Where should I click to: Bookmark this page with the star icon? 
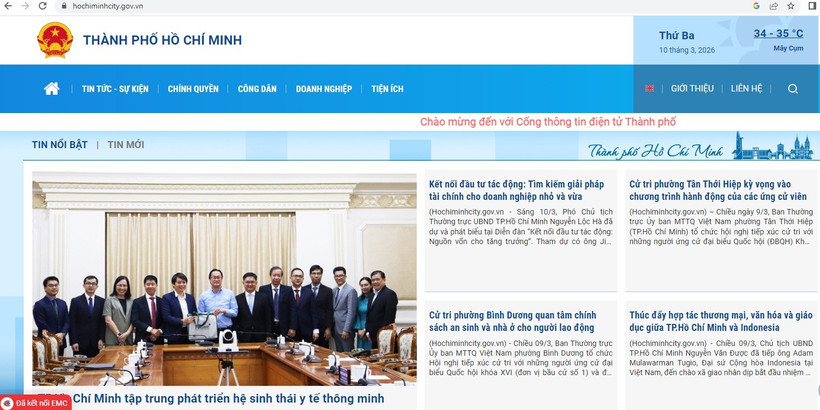791,6
